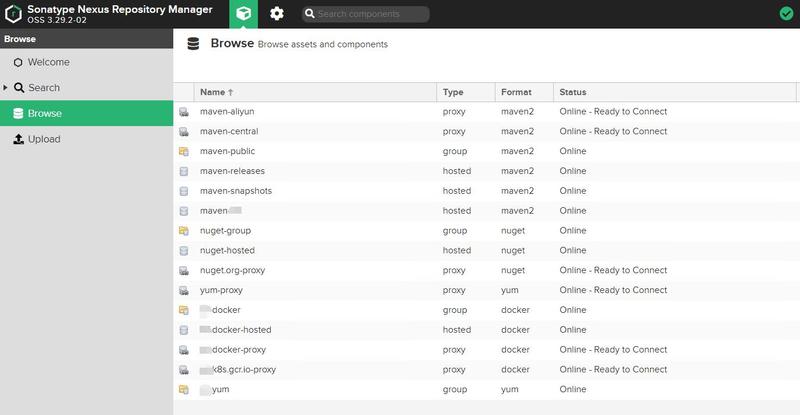Sort by the Format column header

pos(524,92)
